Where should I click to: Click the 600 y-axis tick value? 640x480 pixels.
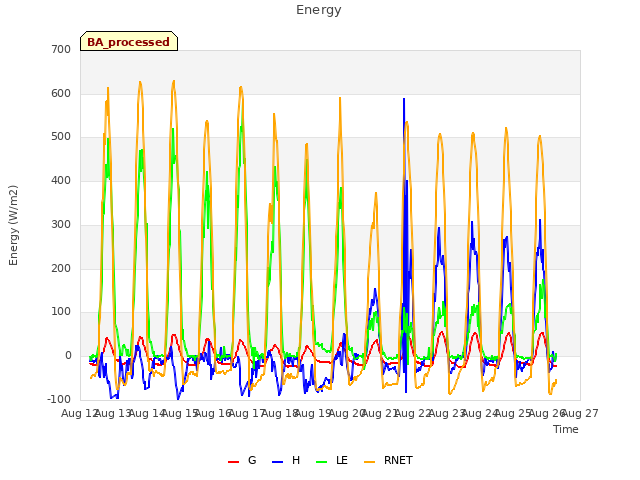point(61,93)
